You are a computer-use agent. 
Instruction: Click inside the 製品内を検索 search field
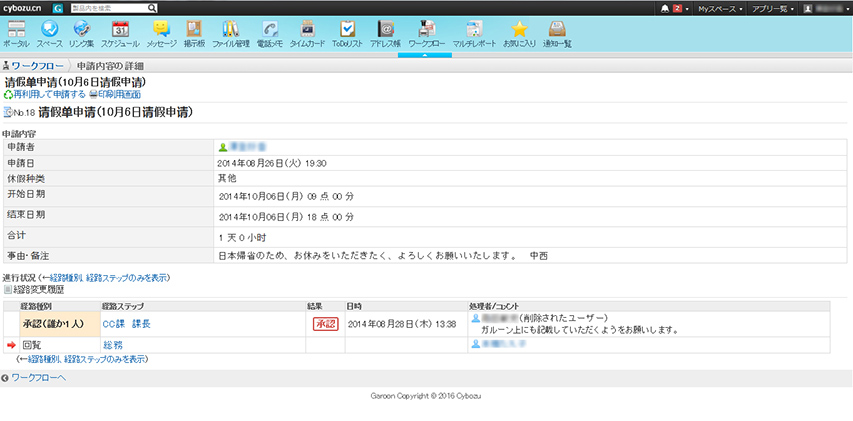pos(108,8)
